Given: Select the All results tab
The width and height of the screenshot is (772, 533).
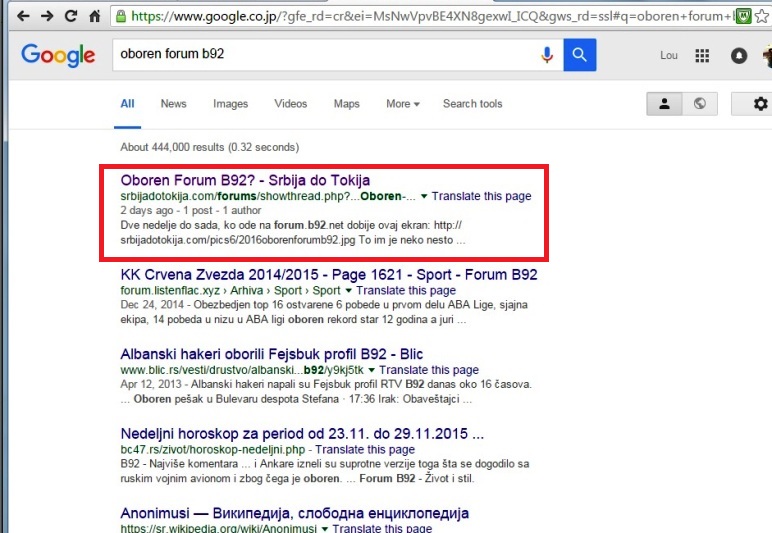Looking at the screenshot, I should 128,104.
